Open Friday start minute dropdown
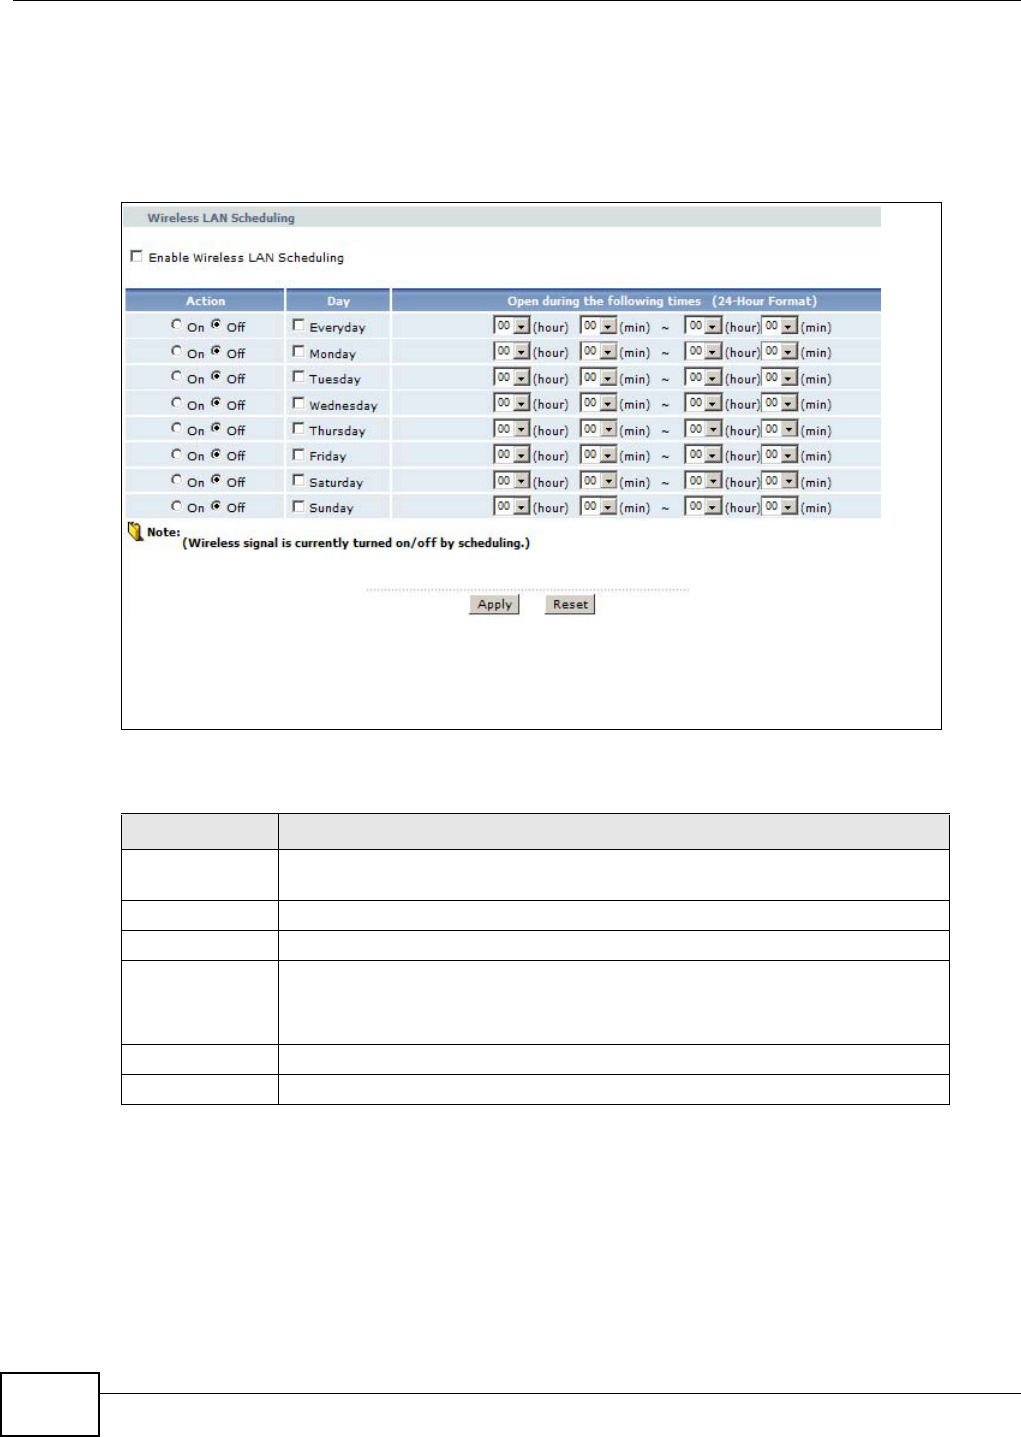This screenshot has width=1021, height=1437. coord(598,456)
